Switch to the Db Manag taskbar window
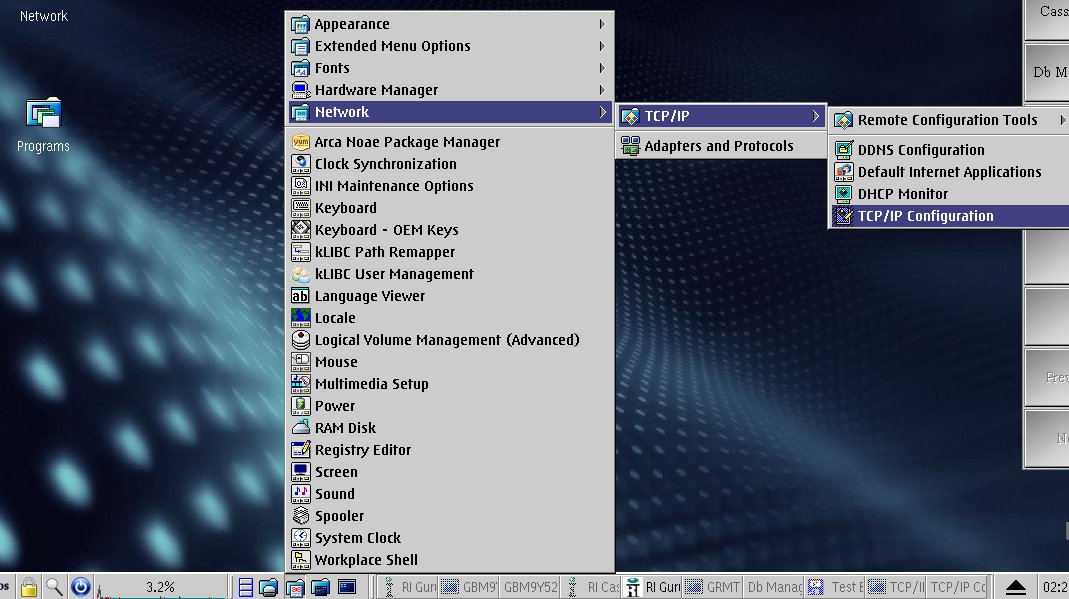This screenshot has height=599, width=1069. coord(774,587)
